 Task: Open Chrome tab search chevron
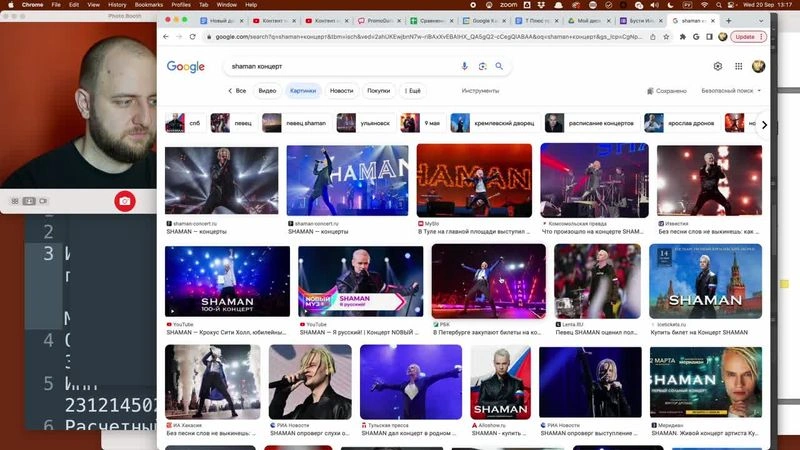tap(761, 21)
